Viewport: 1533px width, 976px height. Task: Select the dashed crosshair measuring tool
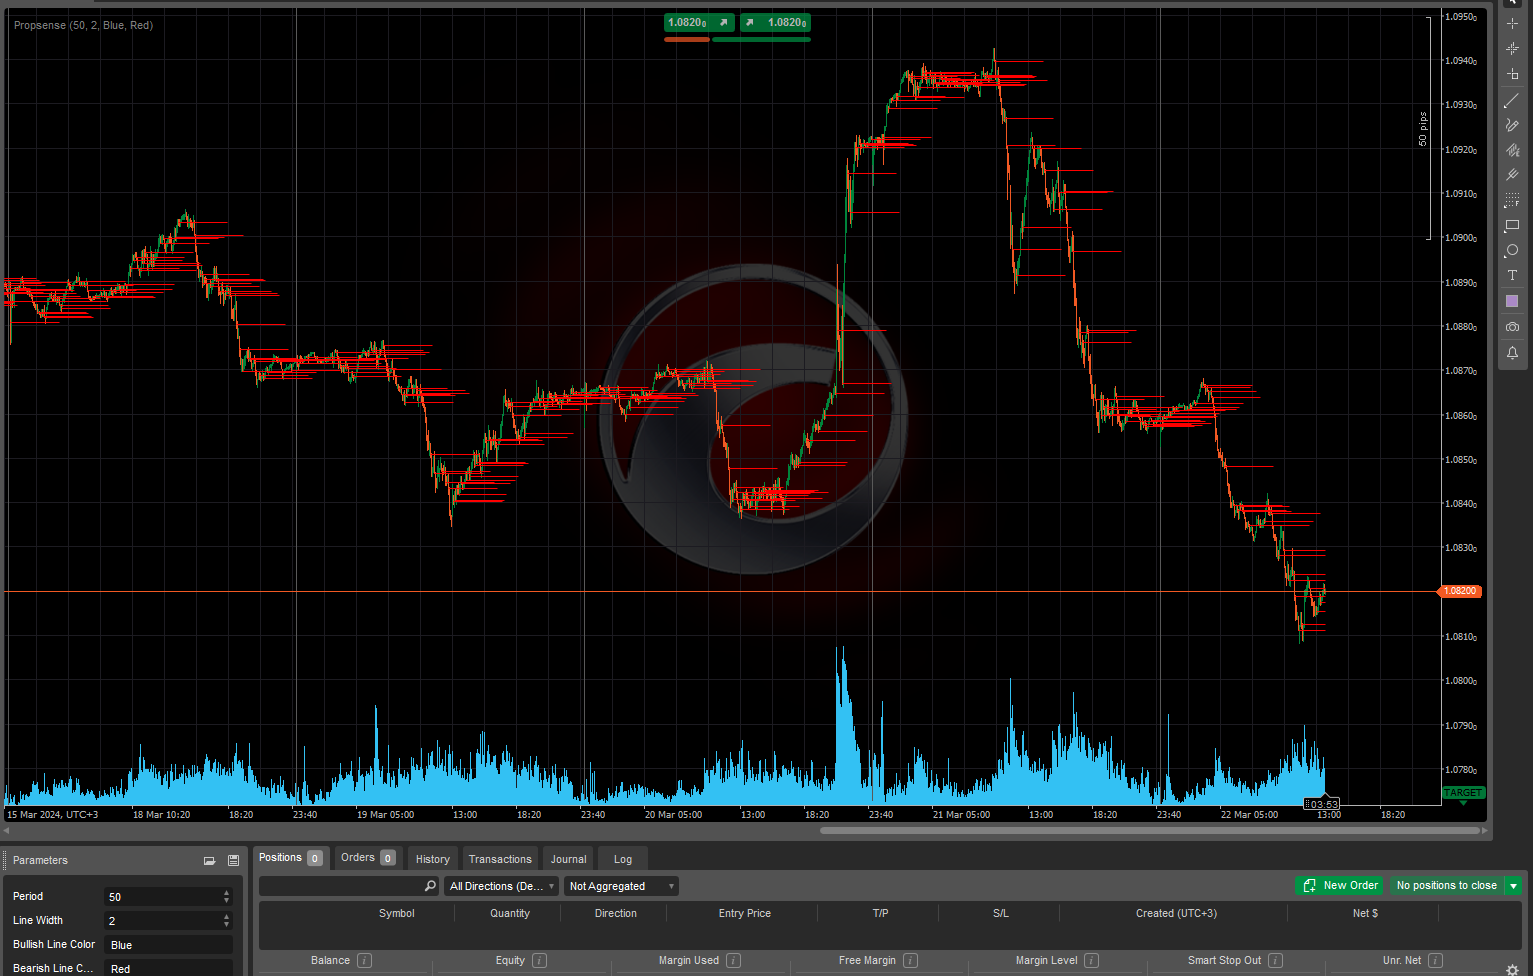click(x=1512, y=48)
